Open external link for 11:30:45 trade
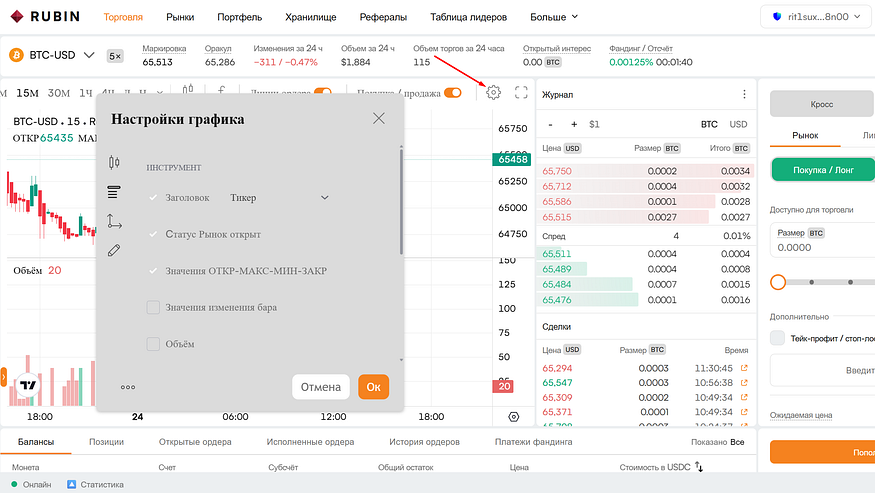Viewport: 875px width, 493px height. 744,368
